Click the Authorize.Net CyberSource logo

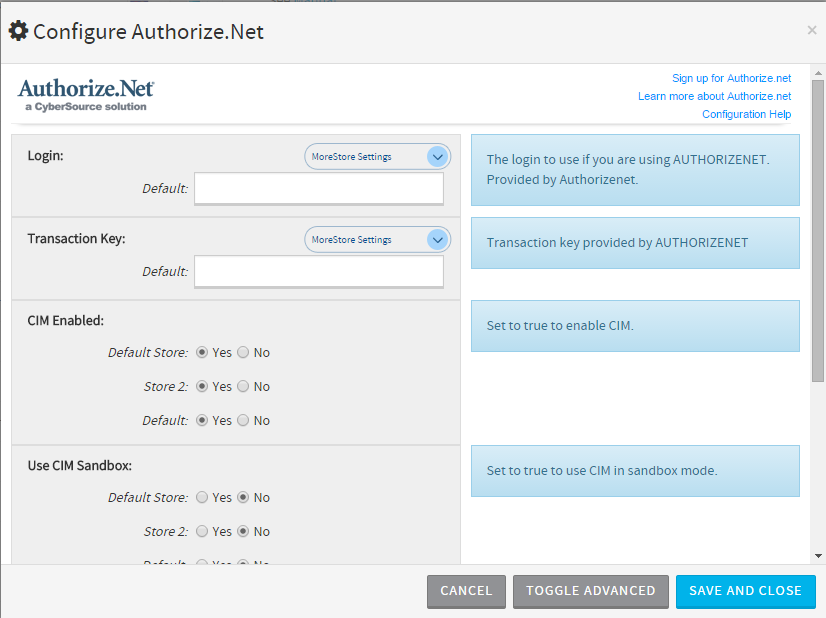[85, 92]
